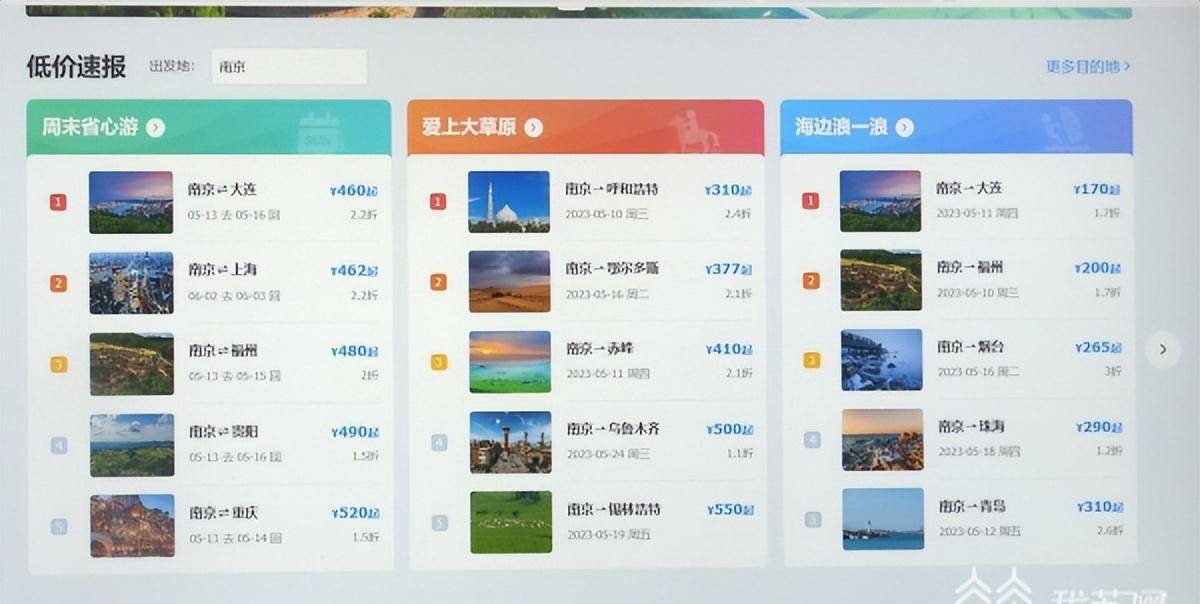Open the 南京⇌上海 city thumbnail
The image size is (1200, 604).
tap(131, 283)
